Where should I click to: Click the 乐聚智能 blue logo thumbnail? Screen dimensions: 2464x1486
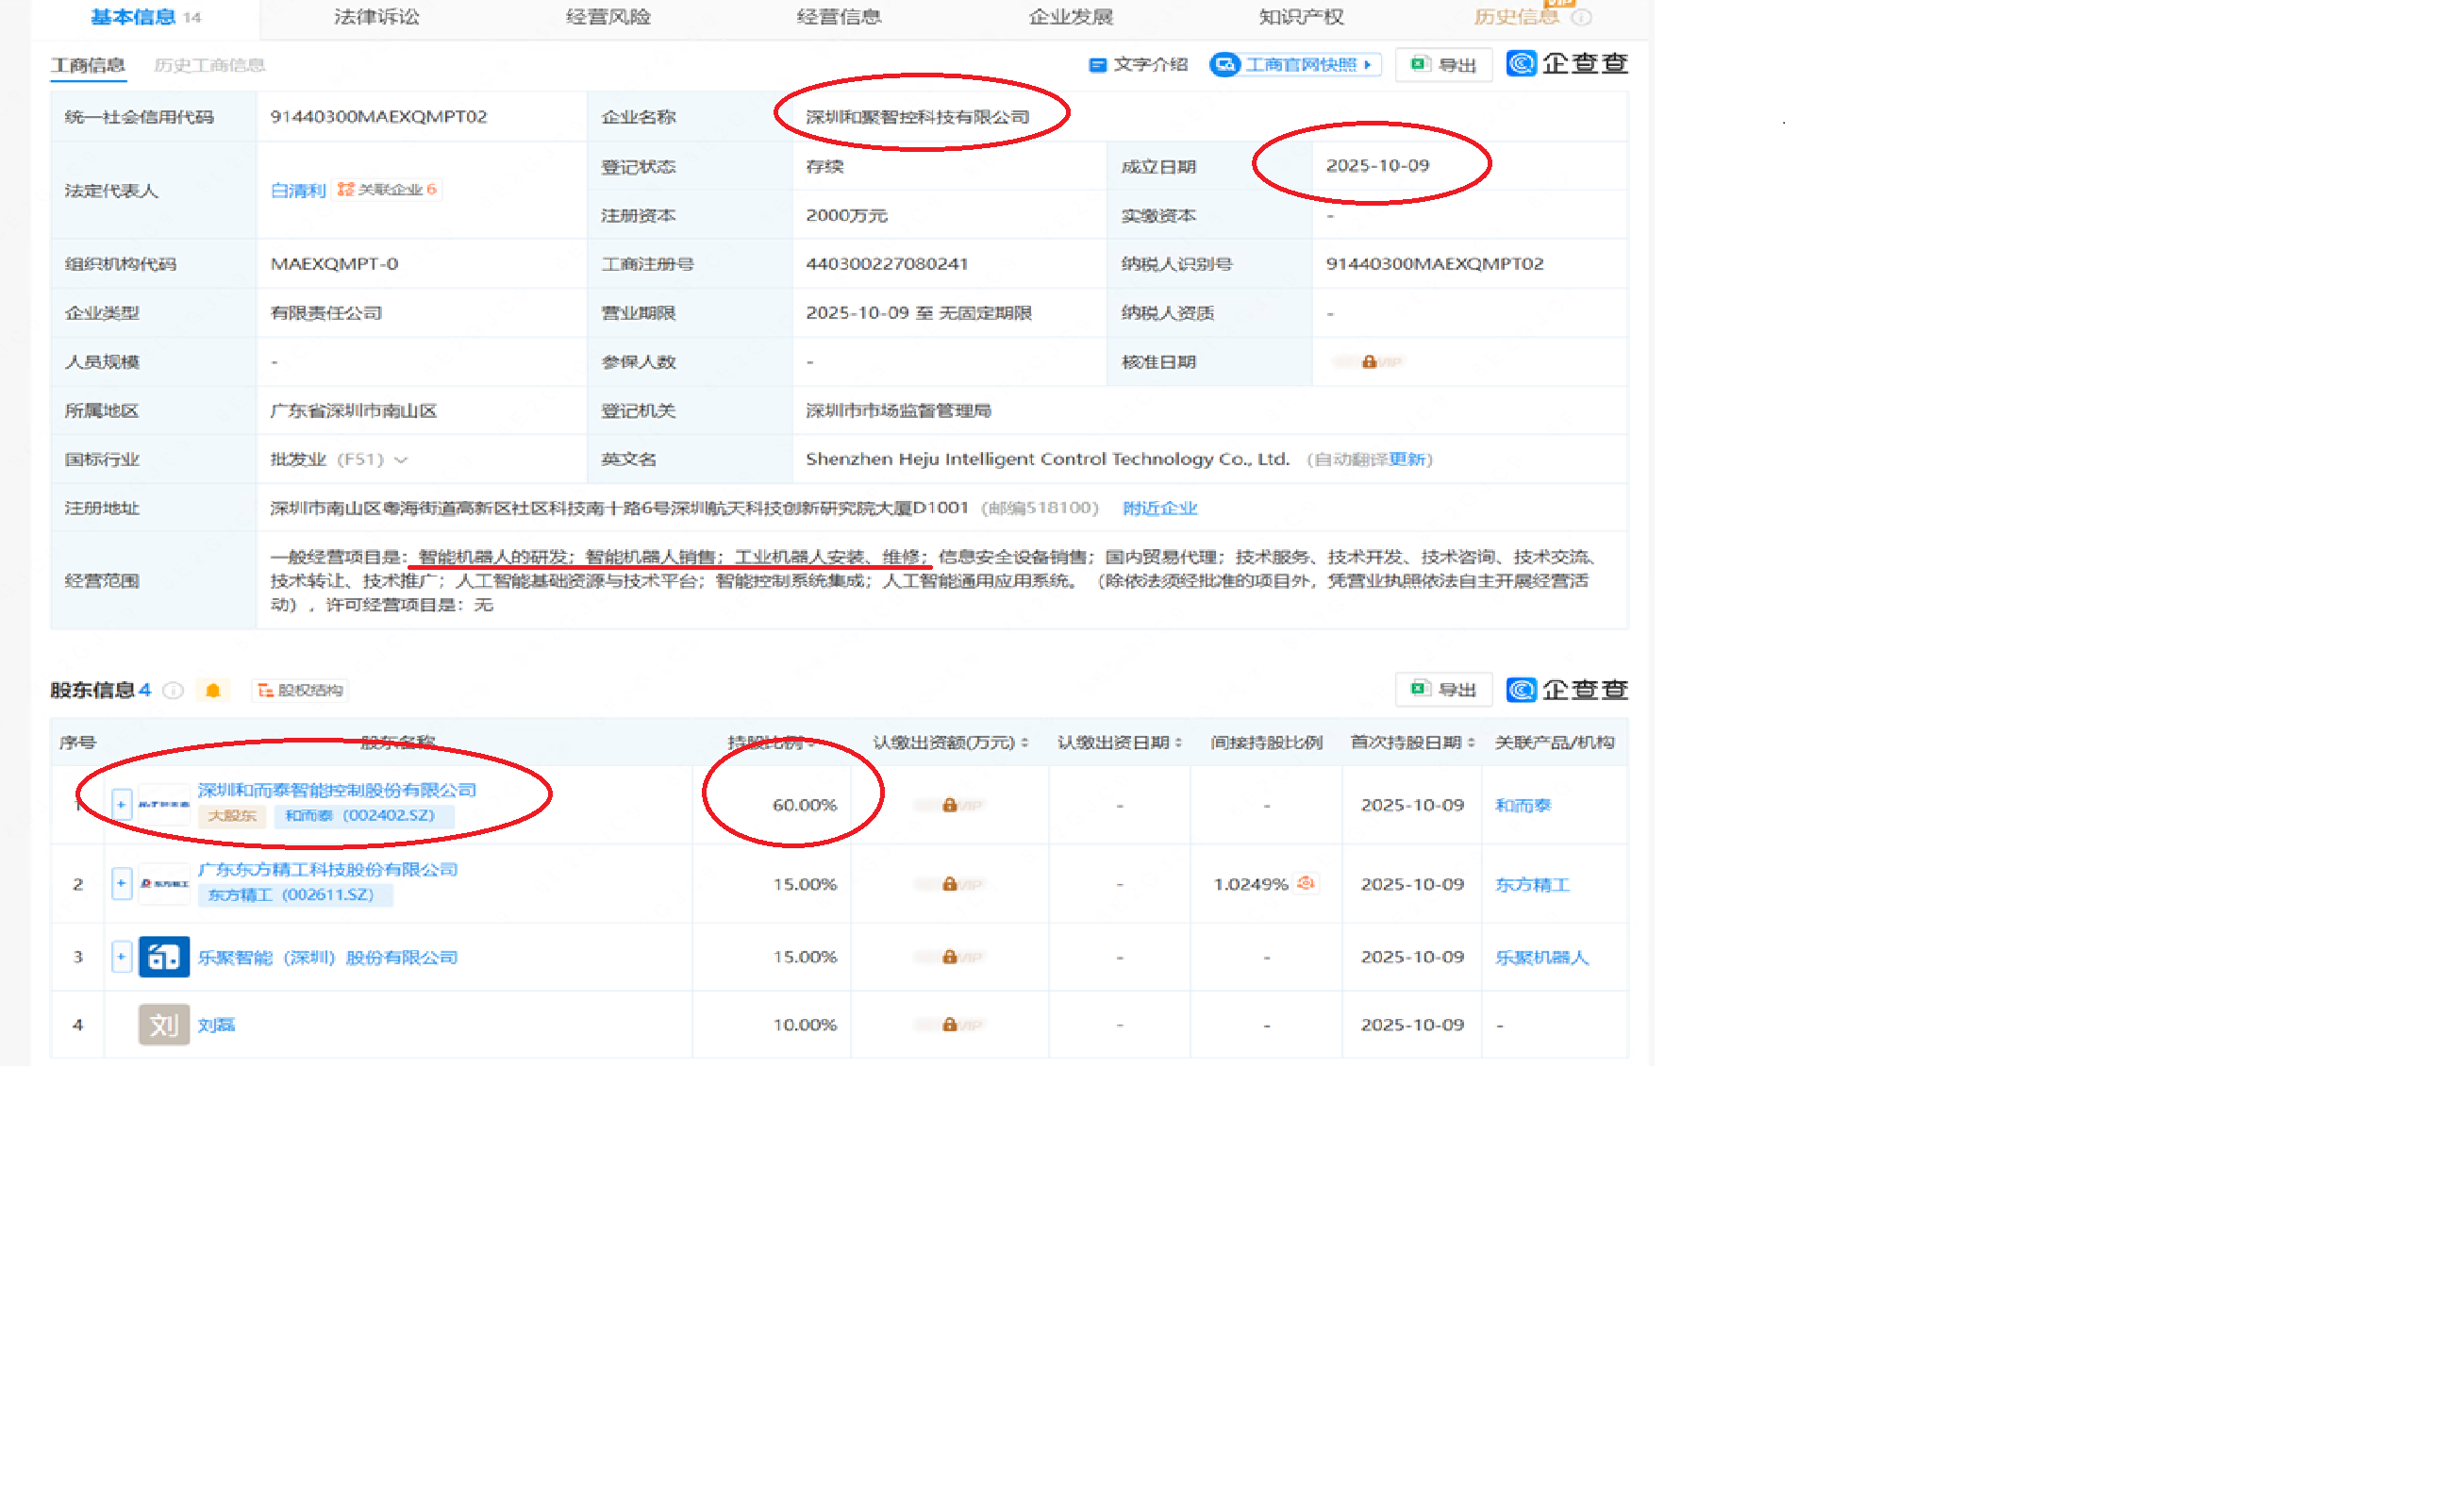[164, 957]
